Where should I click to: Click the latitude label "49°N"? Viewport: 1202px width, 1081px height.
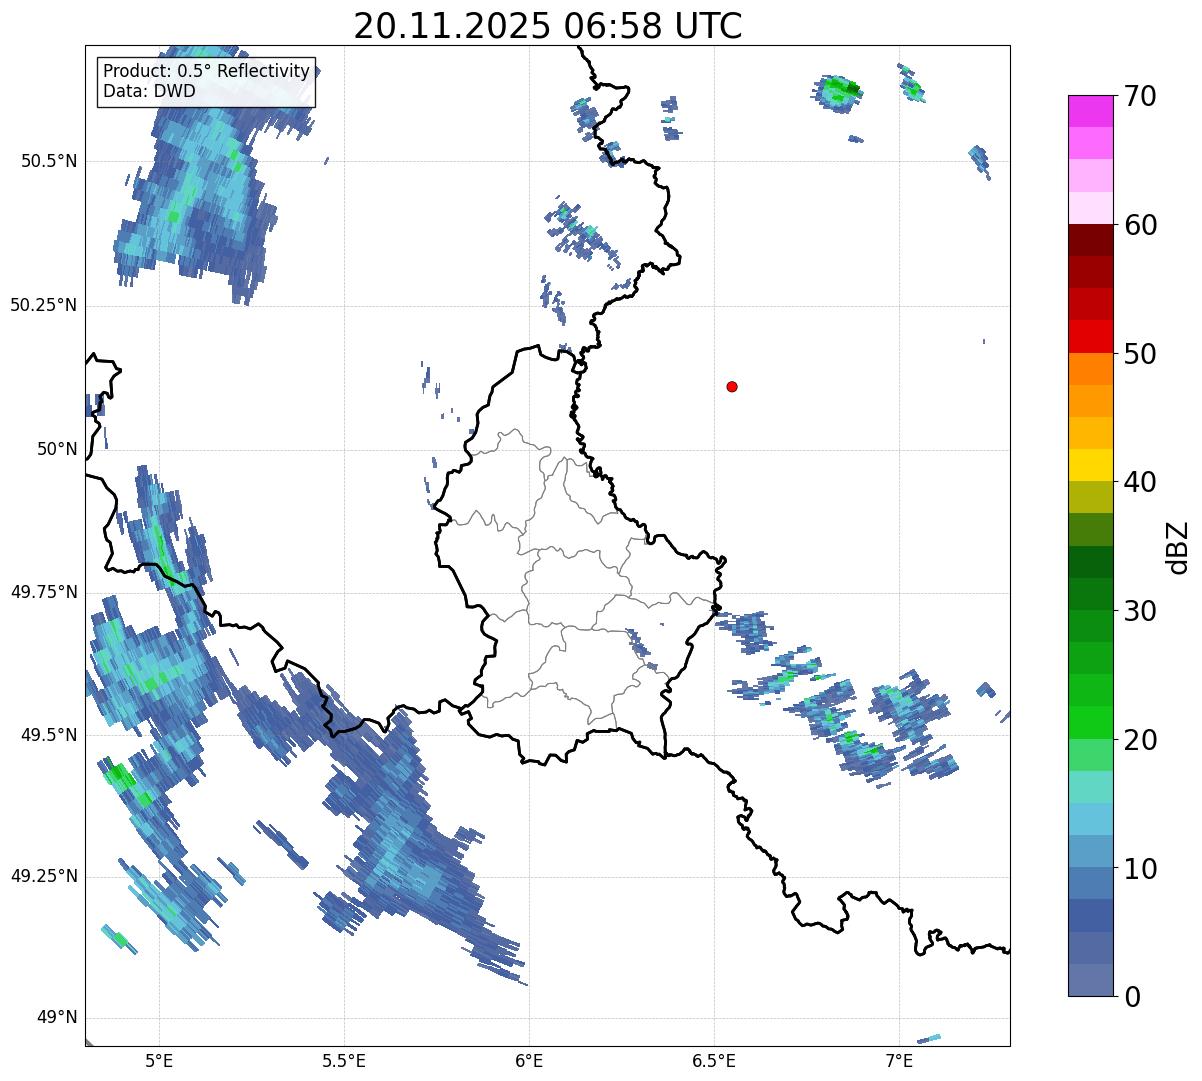(x=58, y=1018)
